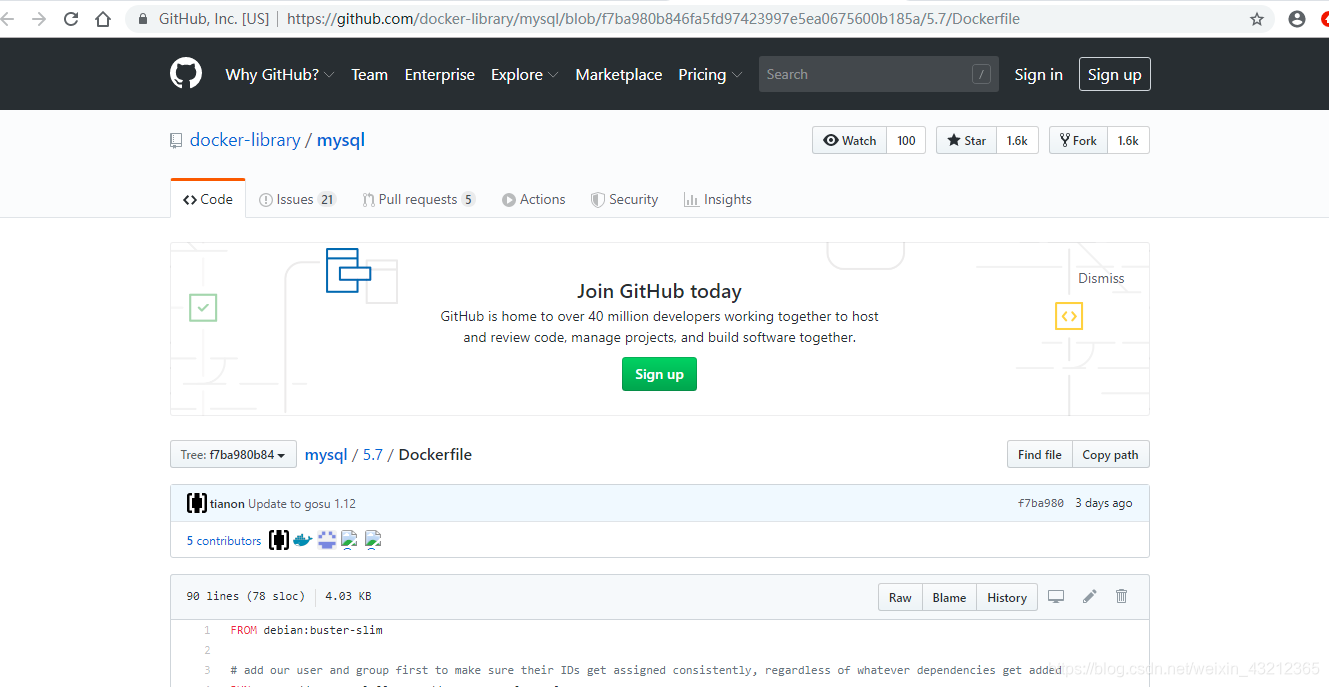Image resolution: width=1329 pixels, height=687 pixels.
Task: Click tianon's avatar in commit row
Action: pyautogui.click(x=197, y=503)
